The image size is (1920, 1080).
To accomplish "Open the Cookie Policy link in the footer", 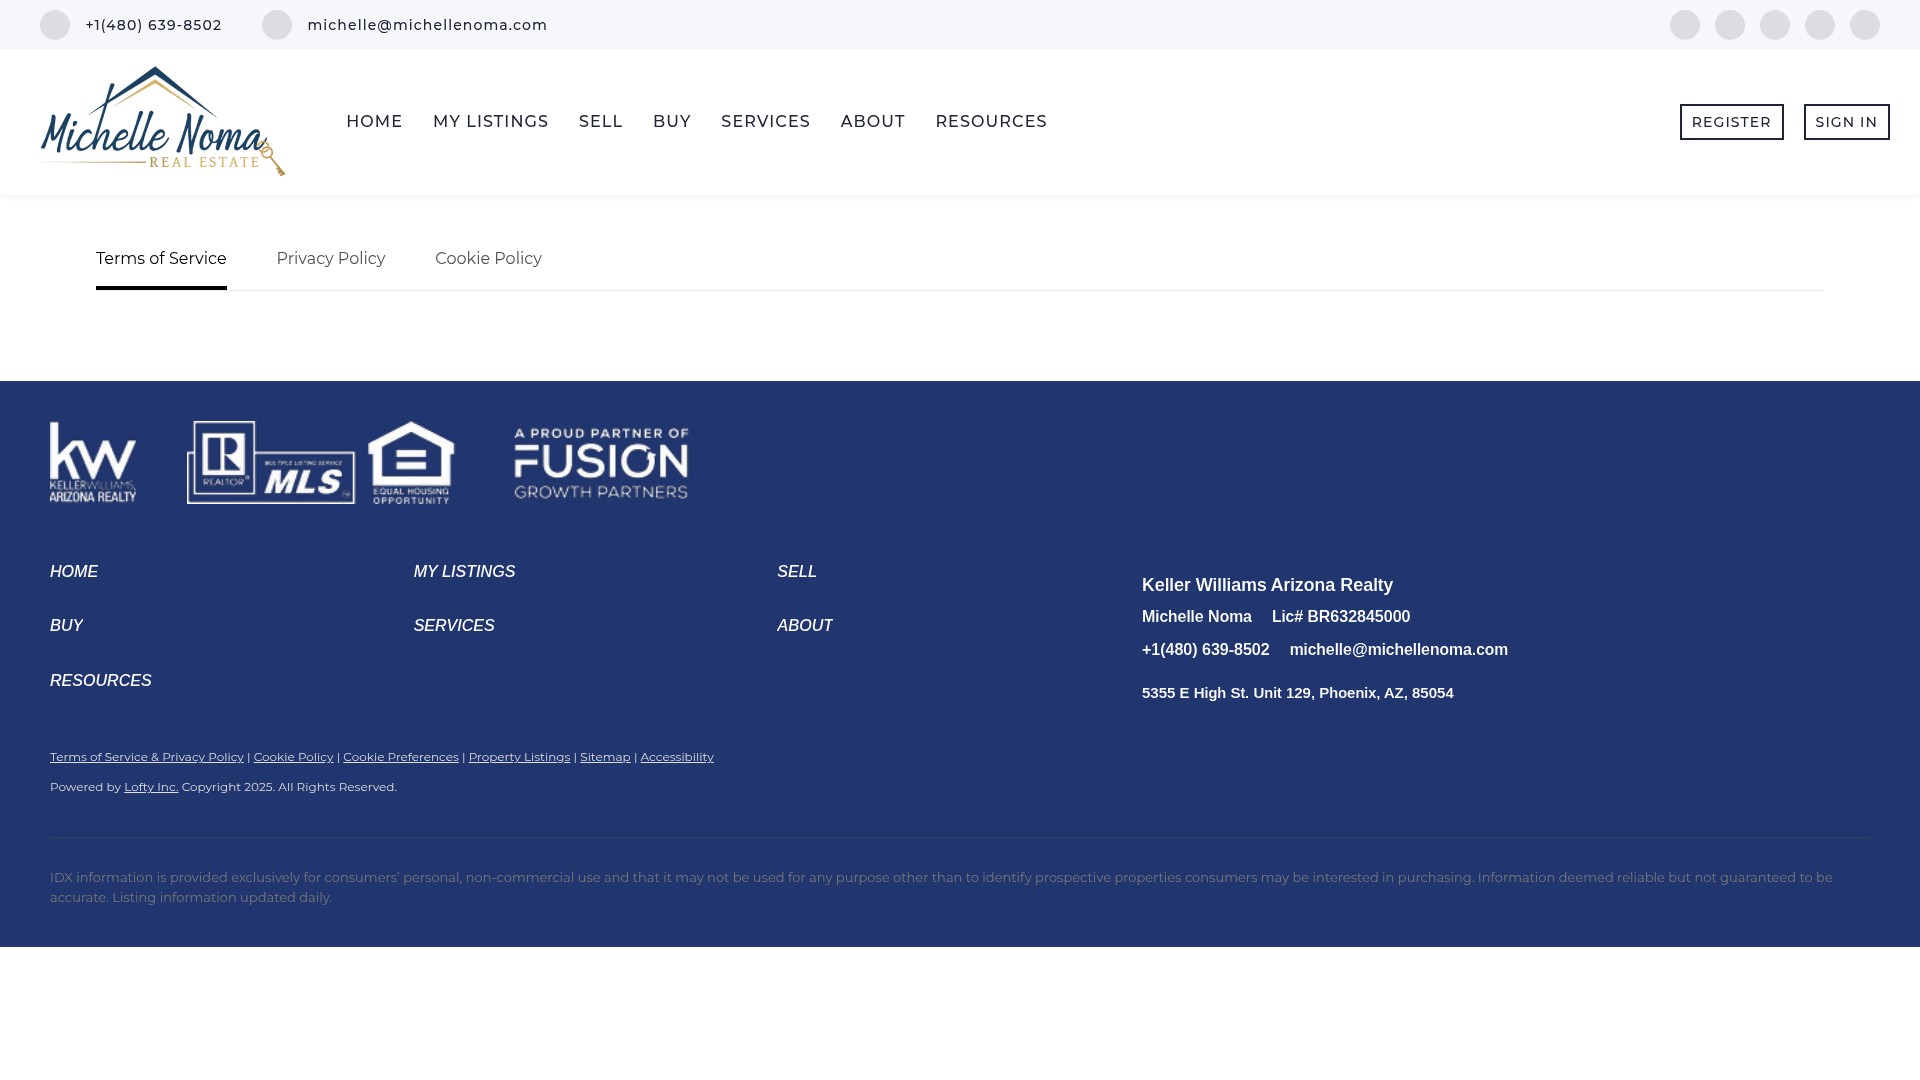I will (x=293, y=757).
